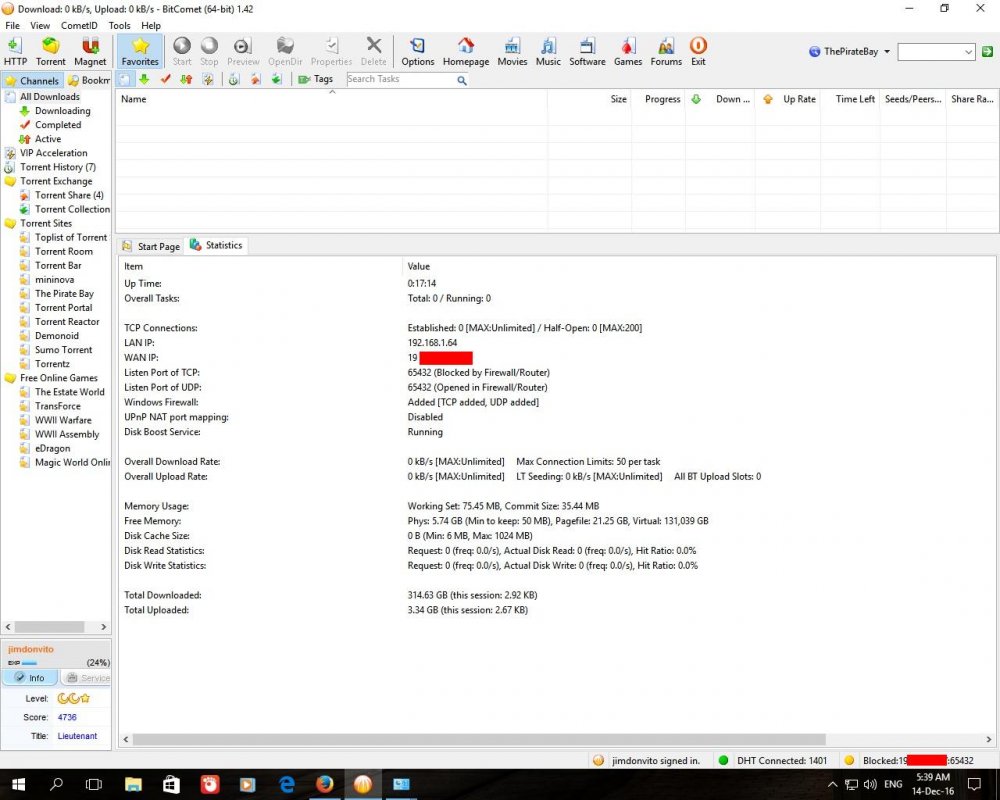Image resolution: width=1000 pixels, height=800 pixels.
Task: Open The Pirate Bay sidebar link
Action: click(x=64, y=293)
